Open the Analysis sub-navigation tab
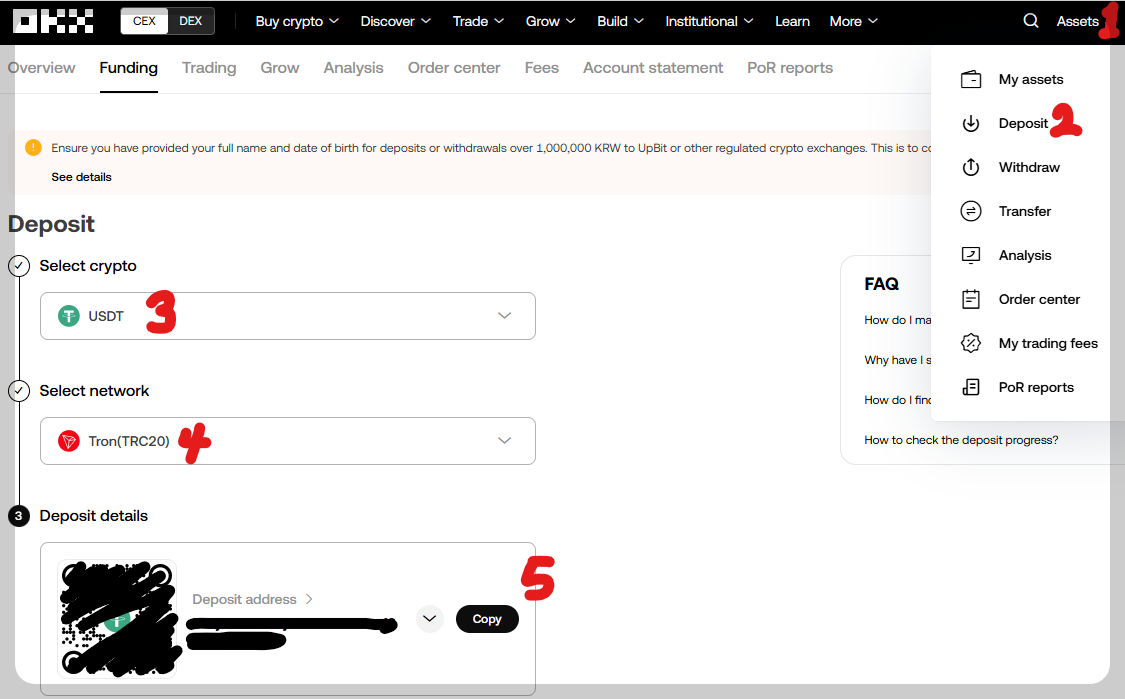Screen dimensions: 1125x699 tap(353, 67)
